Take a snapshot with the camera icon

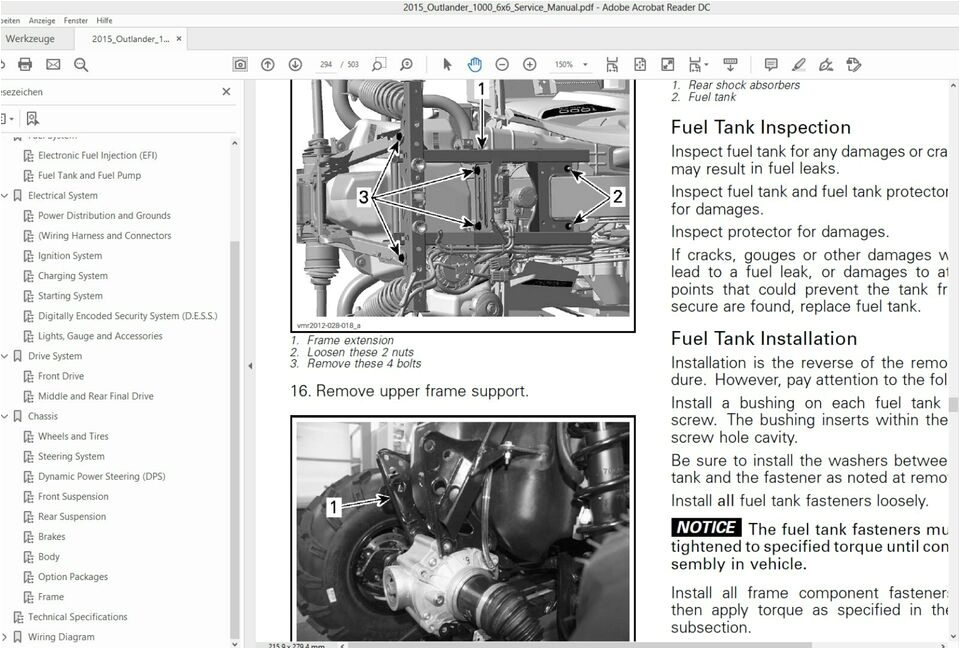point(240,64)
